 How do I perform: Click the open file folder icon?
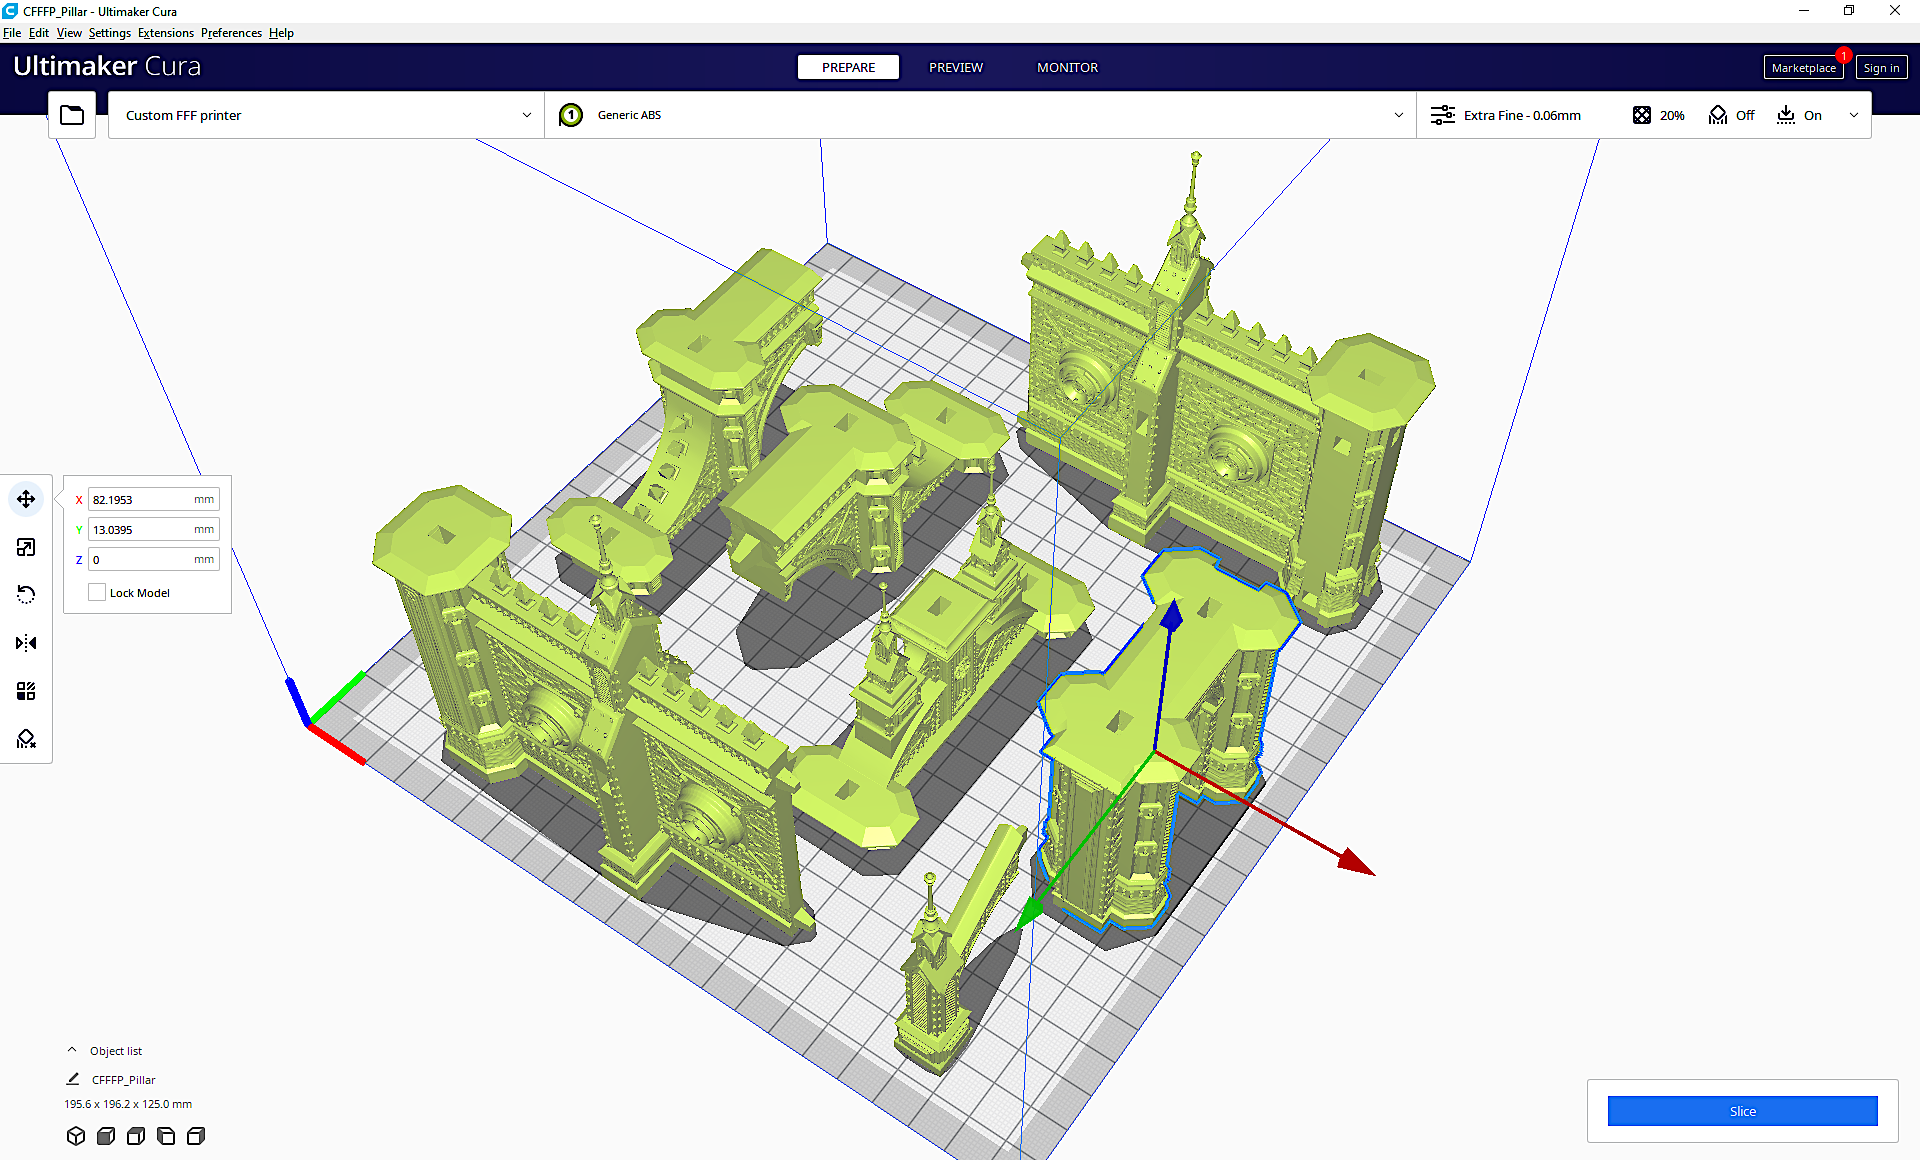pos(72,115)
